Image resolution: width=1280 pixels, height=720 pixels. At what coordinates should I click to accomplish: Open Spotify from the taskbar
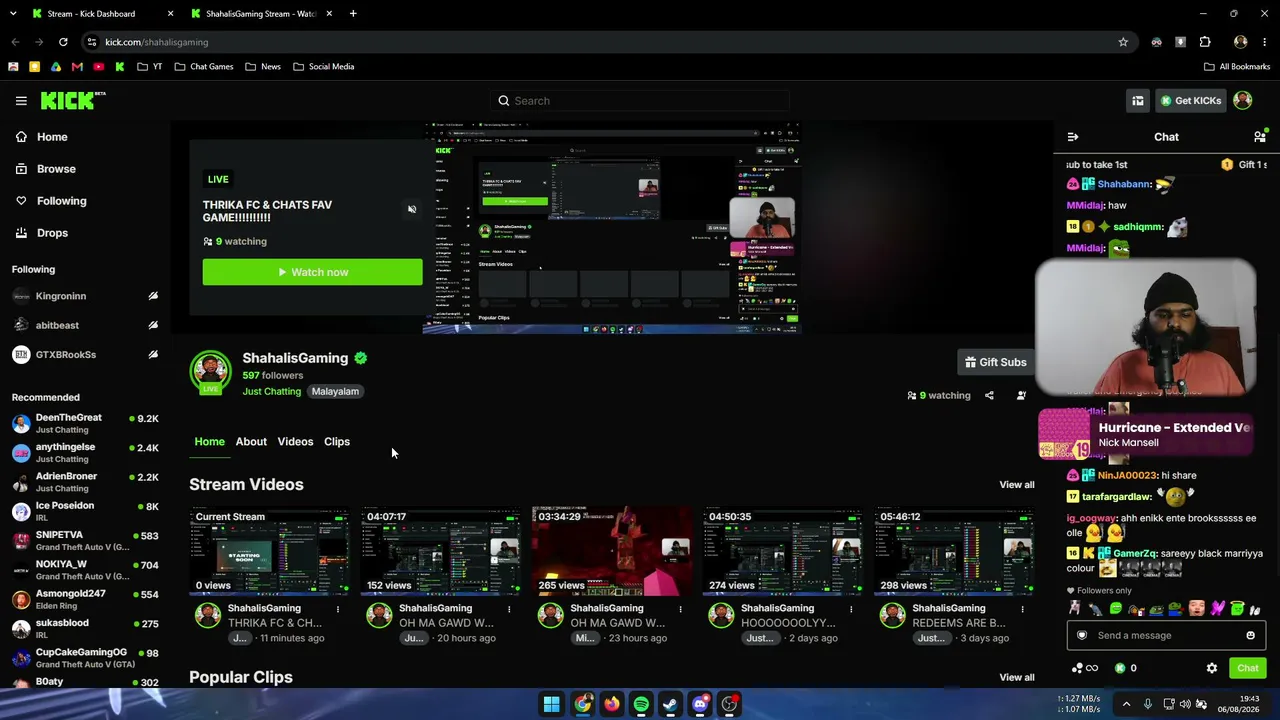[641, 704]
